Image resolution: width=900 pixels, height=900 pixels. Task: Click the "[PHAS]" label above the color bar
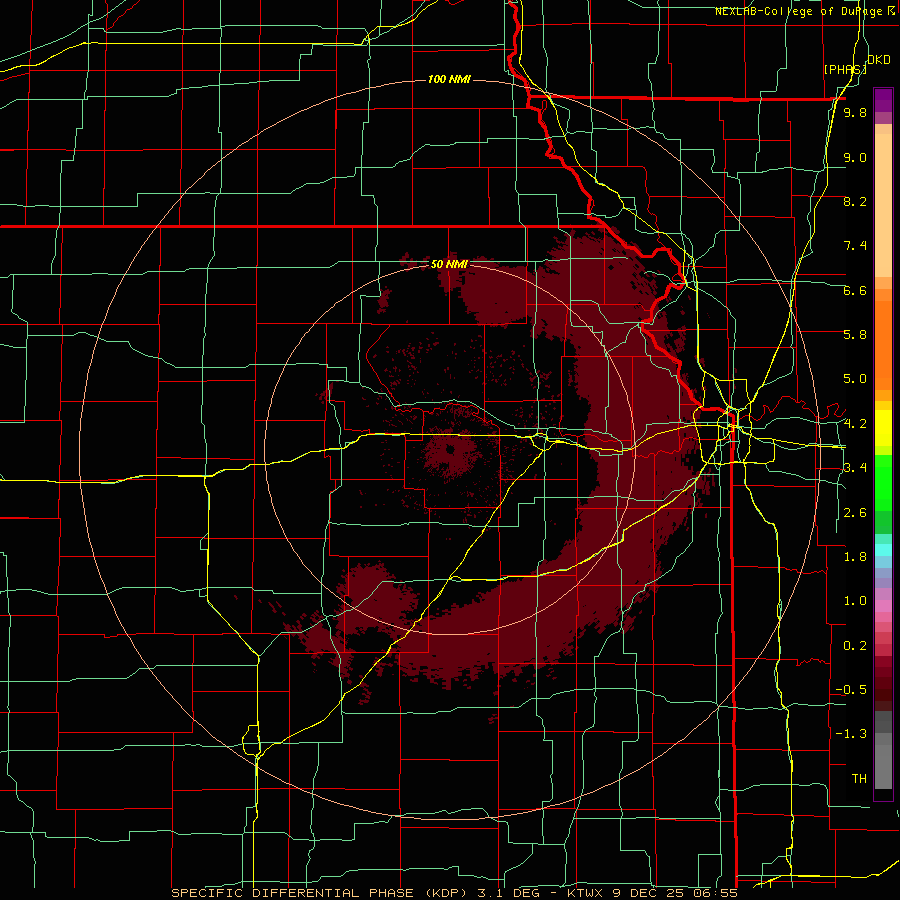(x=845, y=69)
